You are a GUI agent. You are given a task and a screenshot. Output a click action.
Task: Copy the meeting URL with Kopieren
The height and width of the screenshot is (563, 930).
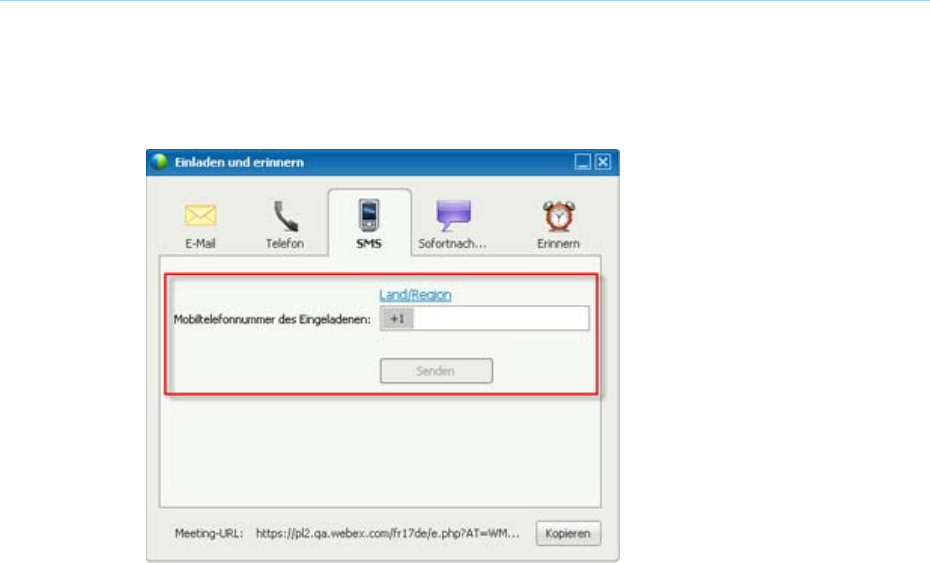click(x=568, y=533)
